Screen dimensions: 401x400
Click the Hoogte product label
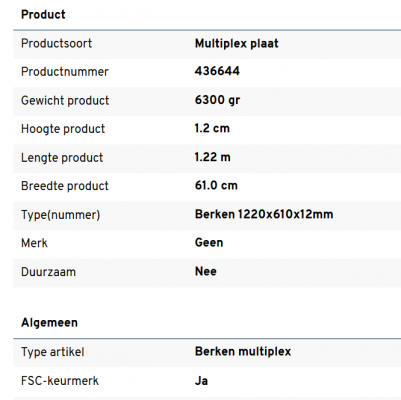(x=63, y=129)
